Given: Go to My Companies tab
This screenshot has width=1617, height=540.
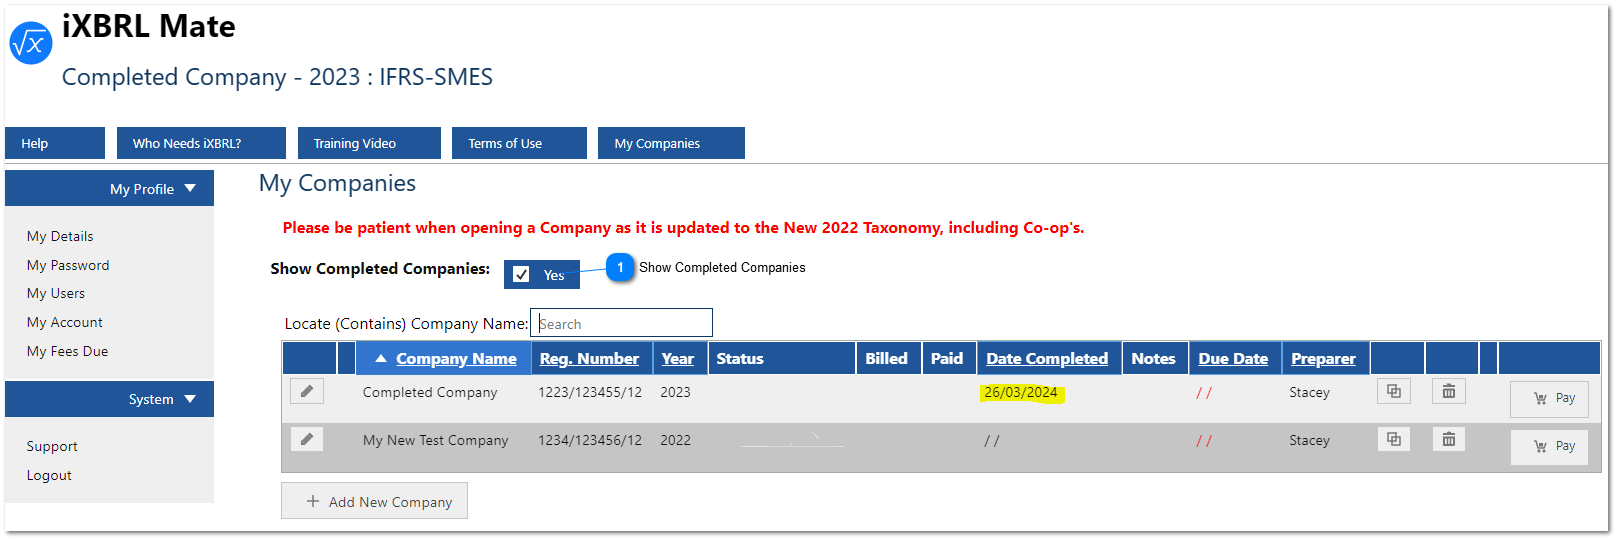Looking at the screenshot, I should [x=671, y=143].
